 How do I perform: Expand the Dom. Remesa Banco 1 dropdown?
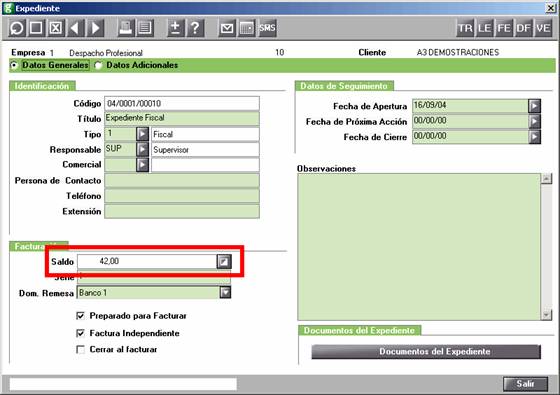225,292
